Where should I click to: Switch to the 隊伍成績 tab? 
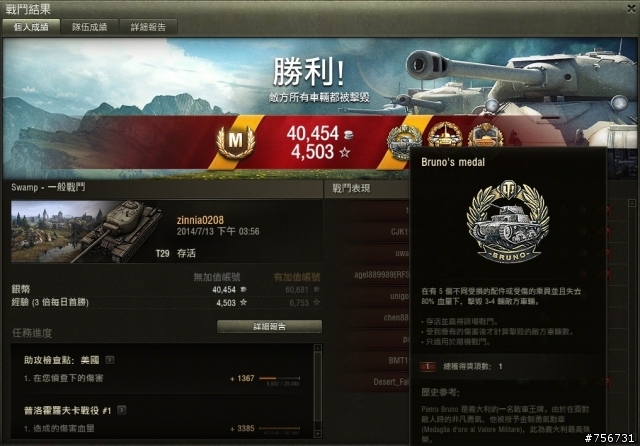pos(89,27)
